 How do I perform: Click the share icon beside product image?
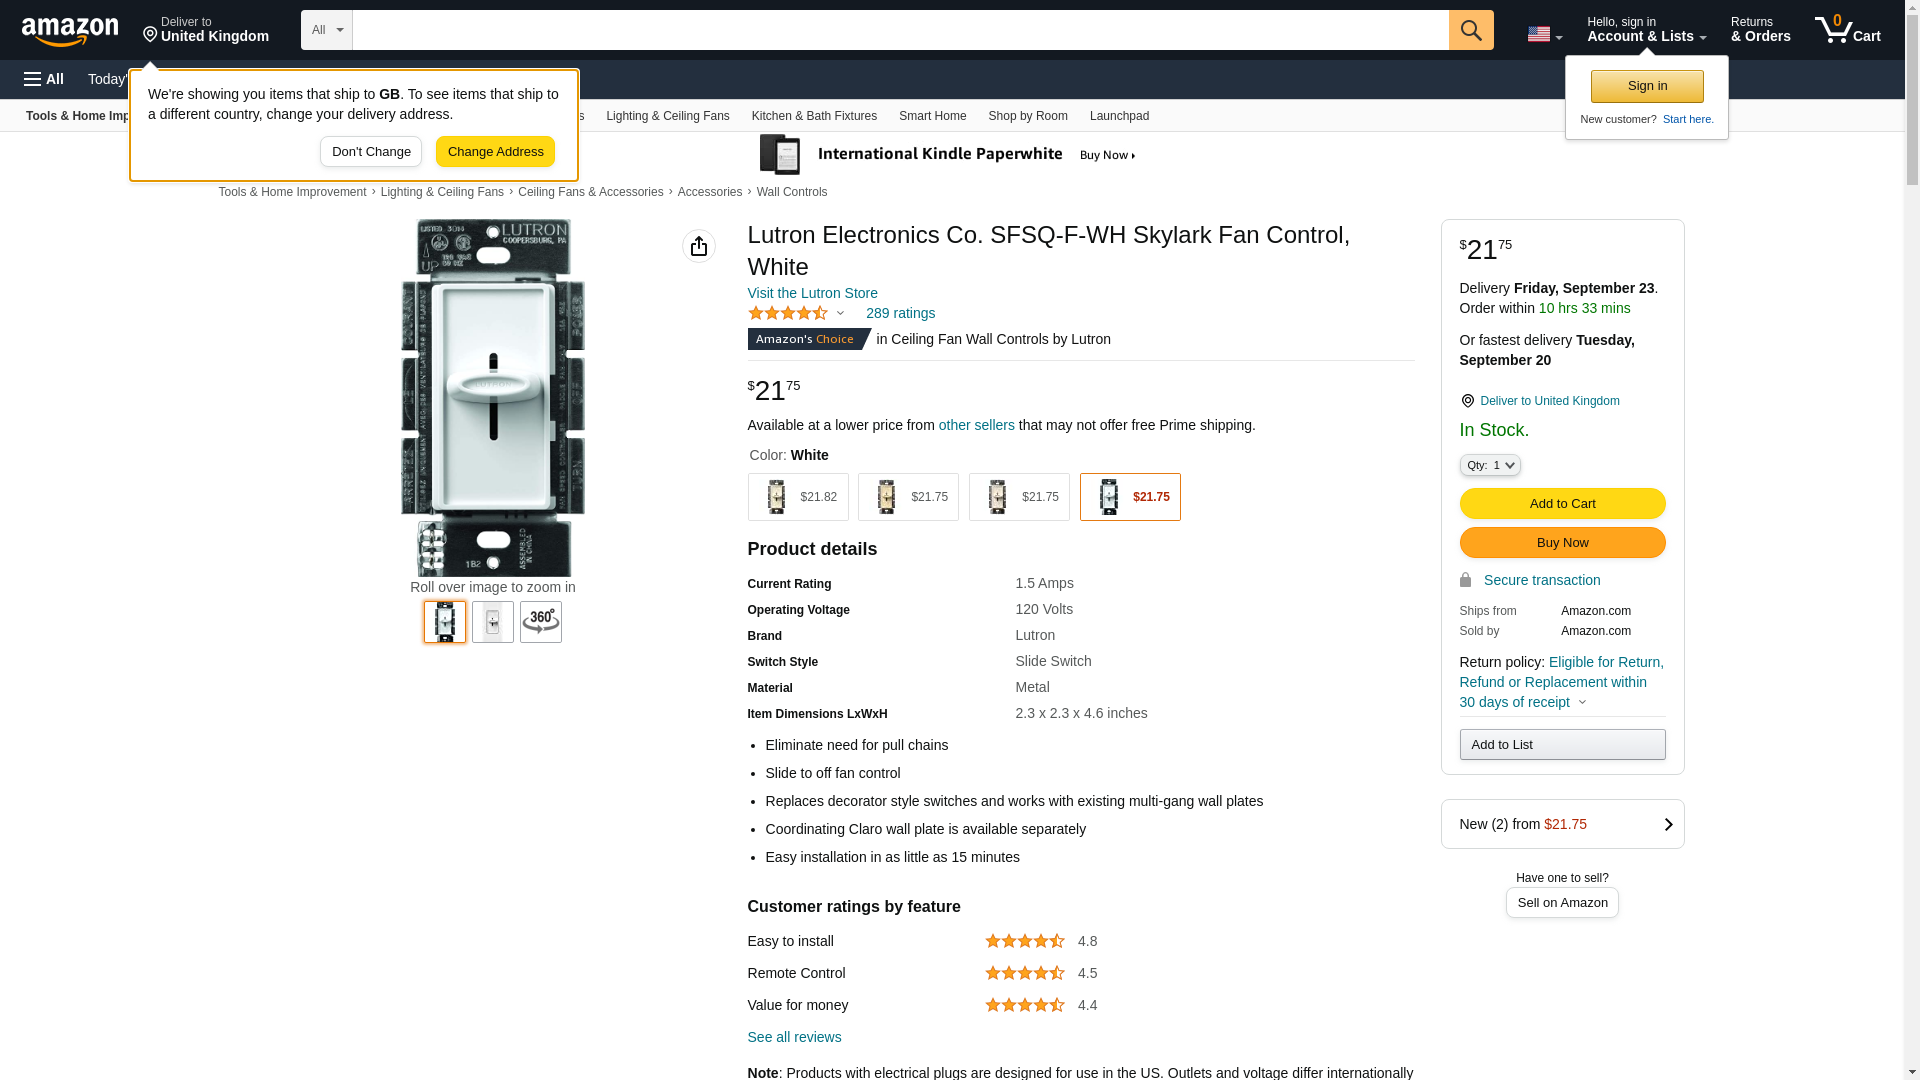698,246
